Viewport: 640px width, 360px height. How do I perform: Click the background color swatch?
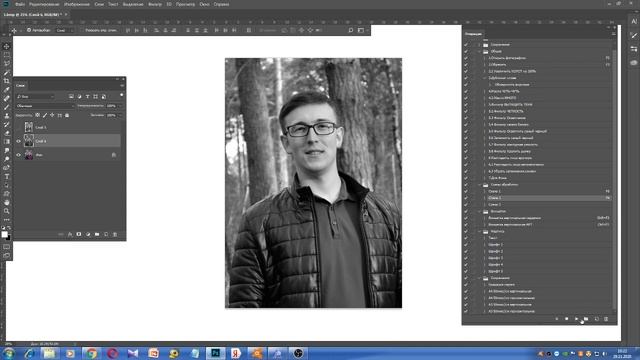coord(9,238)
